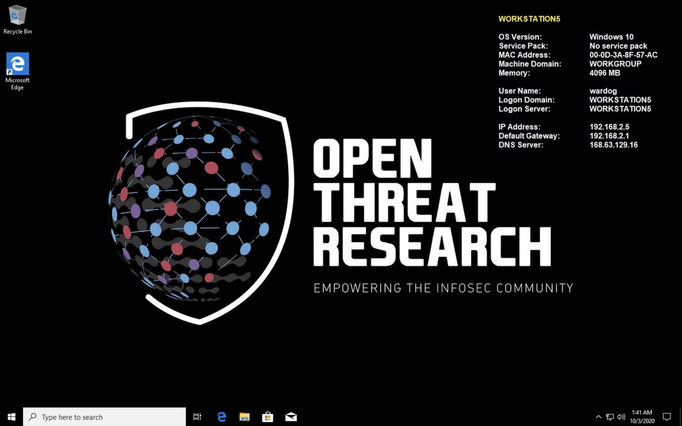Click the 'No service pack' value

pyautogui.click(x=618, y=46)
